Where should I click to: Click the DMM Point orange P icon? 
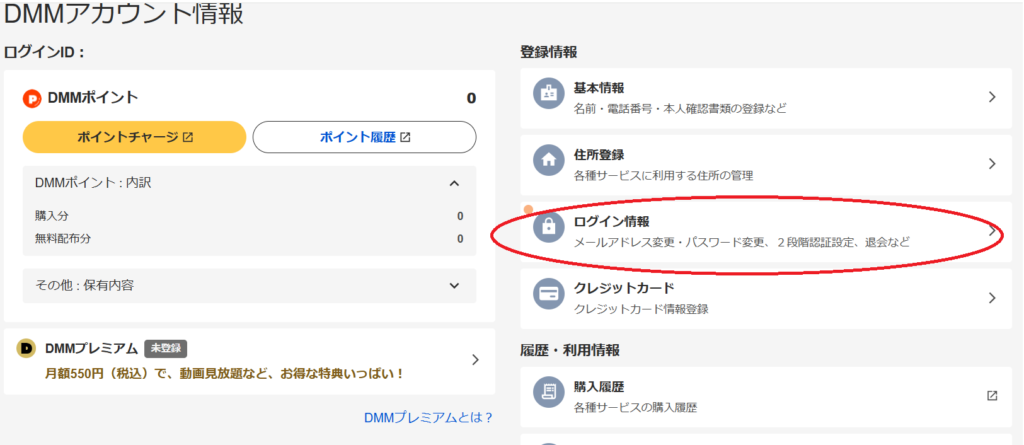32,98
